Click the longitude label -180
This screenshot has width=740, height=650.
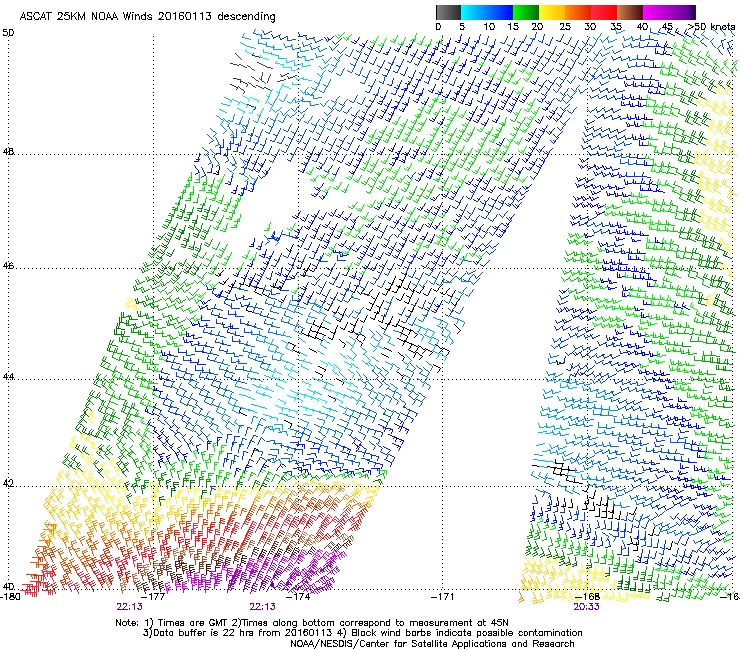click(10, 597)
